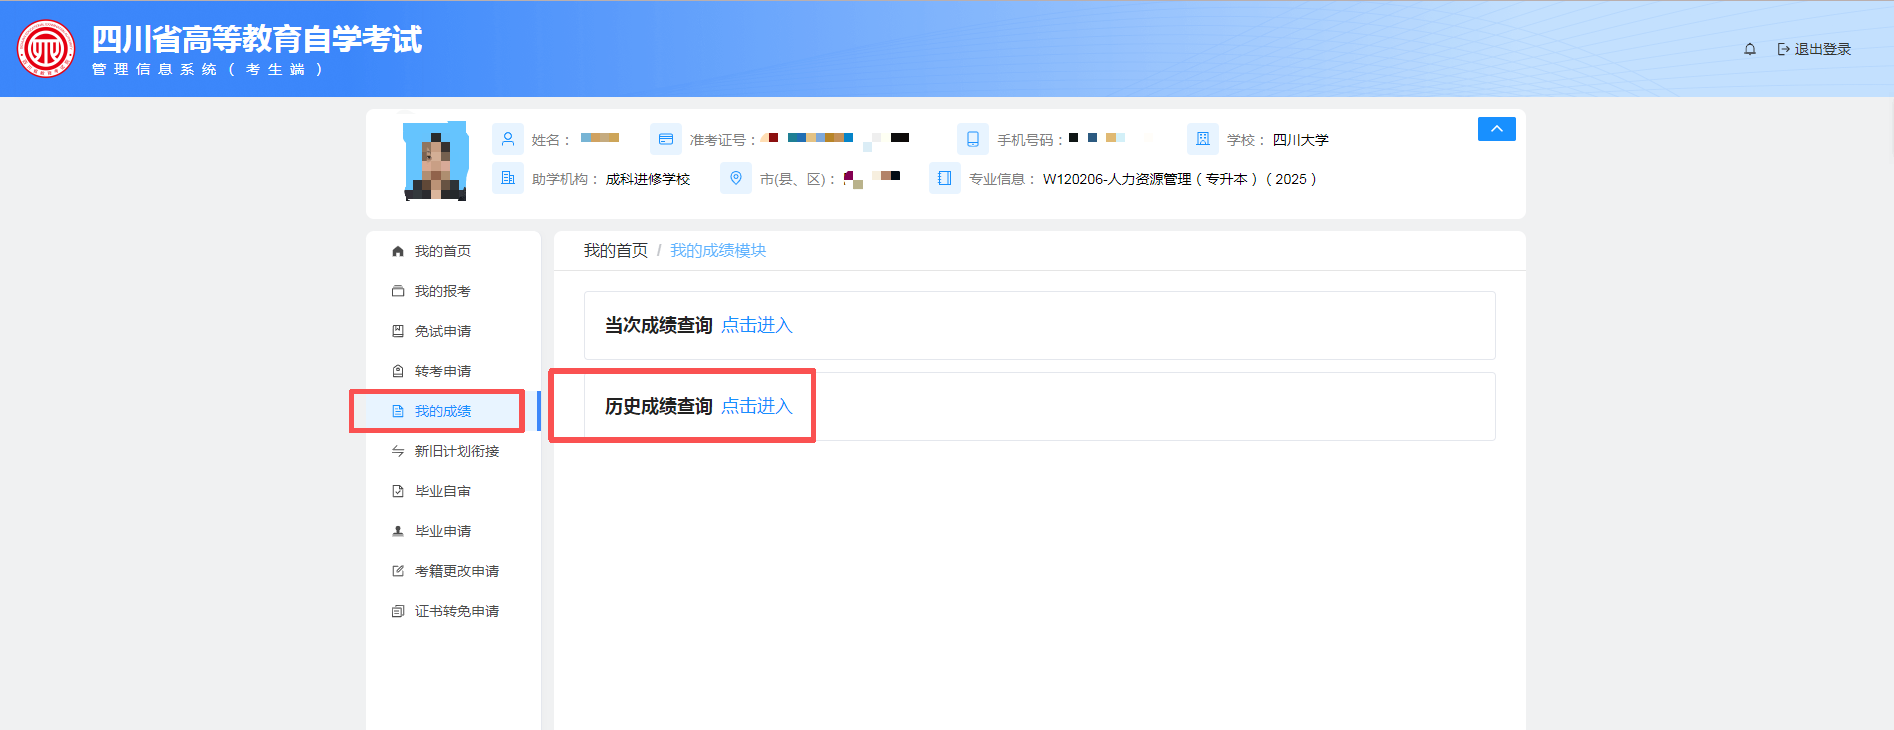
Task: Click the Sichuan self-study exam logo
Action: (46, 49)
